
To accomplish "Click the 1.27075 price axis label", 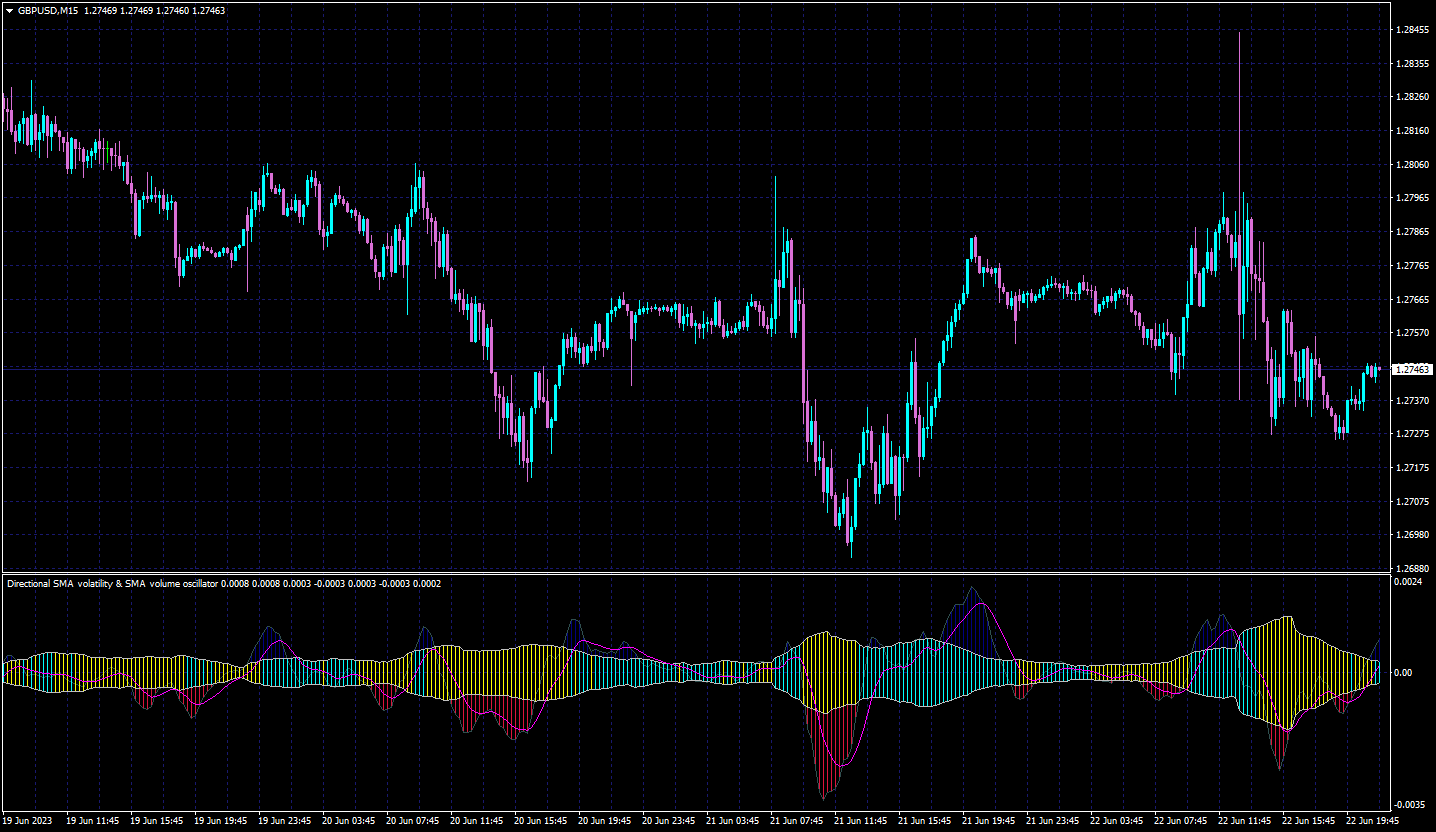I will pyautogui.click(x=1412, y=502).
